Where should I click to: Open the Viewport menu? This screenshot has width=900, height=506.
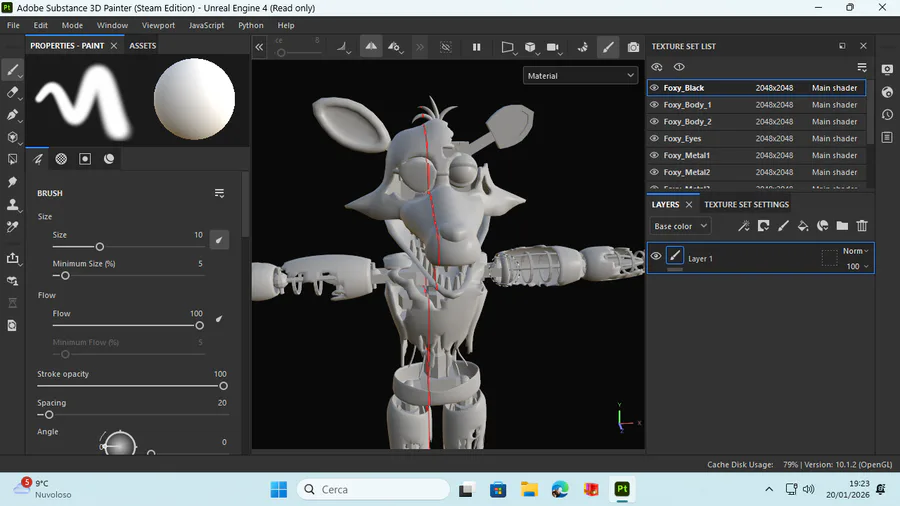point(158,25)
